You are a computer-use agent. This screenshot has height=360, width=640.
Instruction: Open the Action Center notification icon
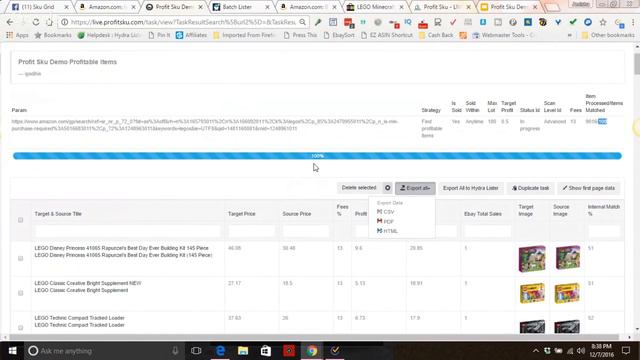point(626,351)
